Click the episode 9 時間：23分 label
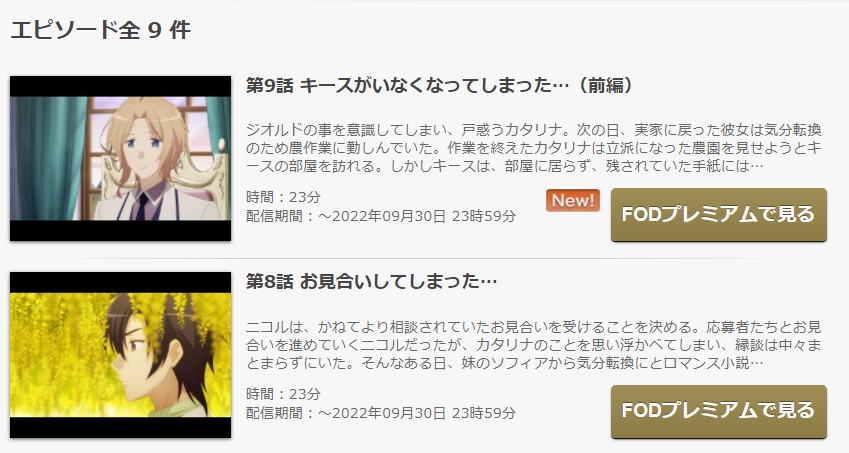The image size is (849, 453). coord(283,197)
